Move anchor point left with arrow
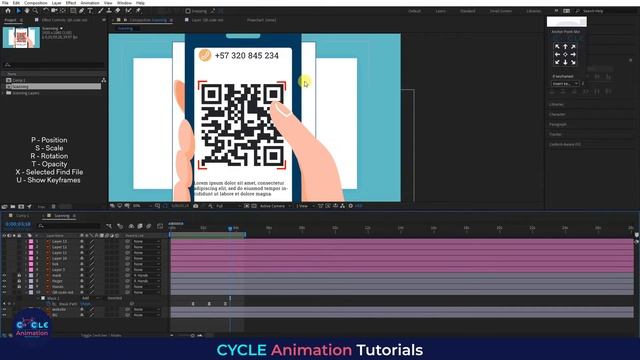The width and height of the screenshot is (640, 360). tap(558, 54)
